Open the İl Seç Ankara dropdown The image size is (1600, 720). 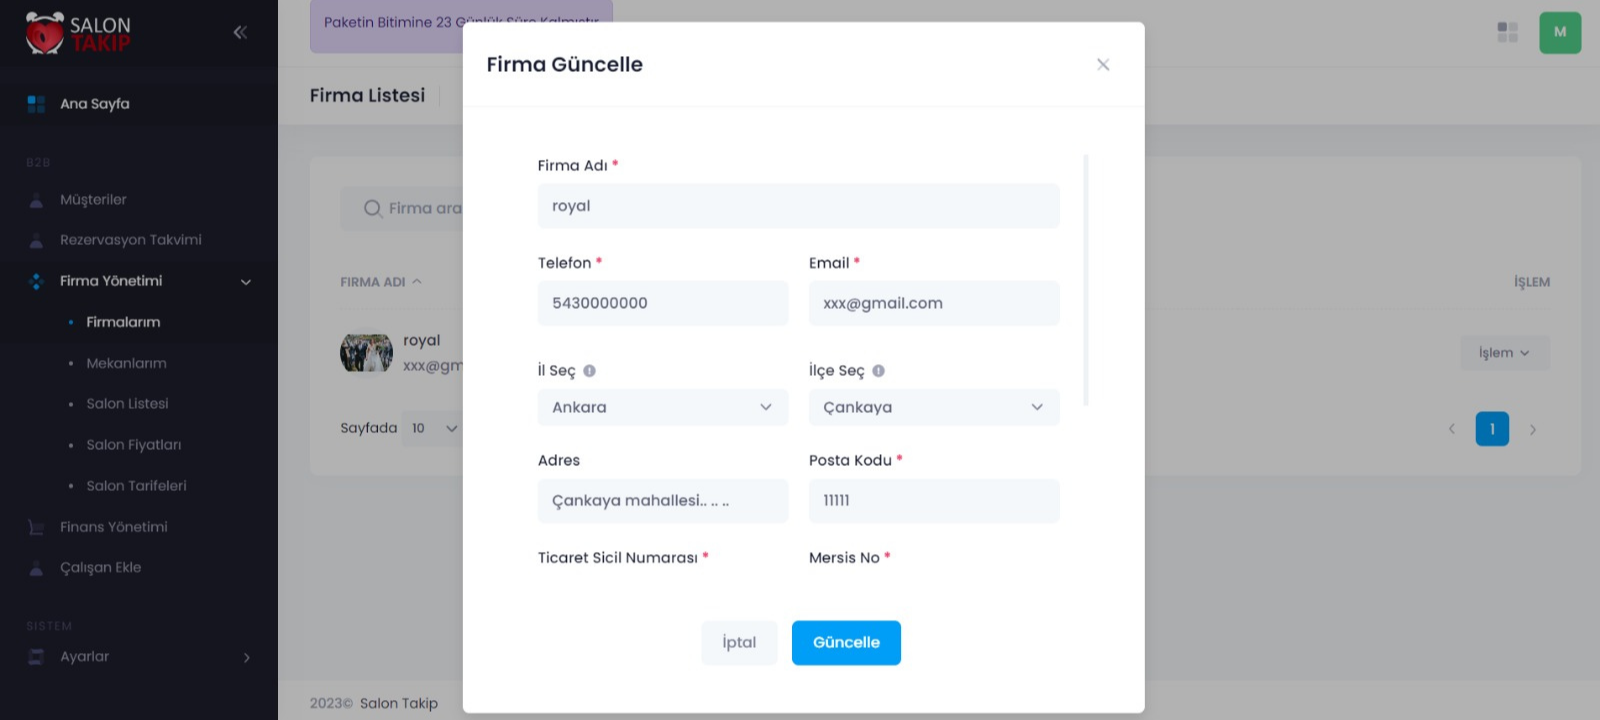[662, 407]
